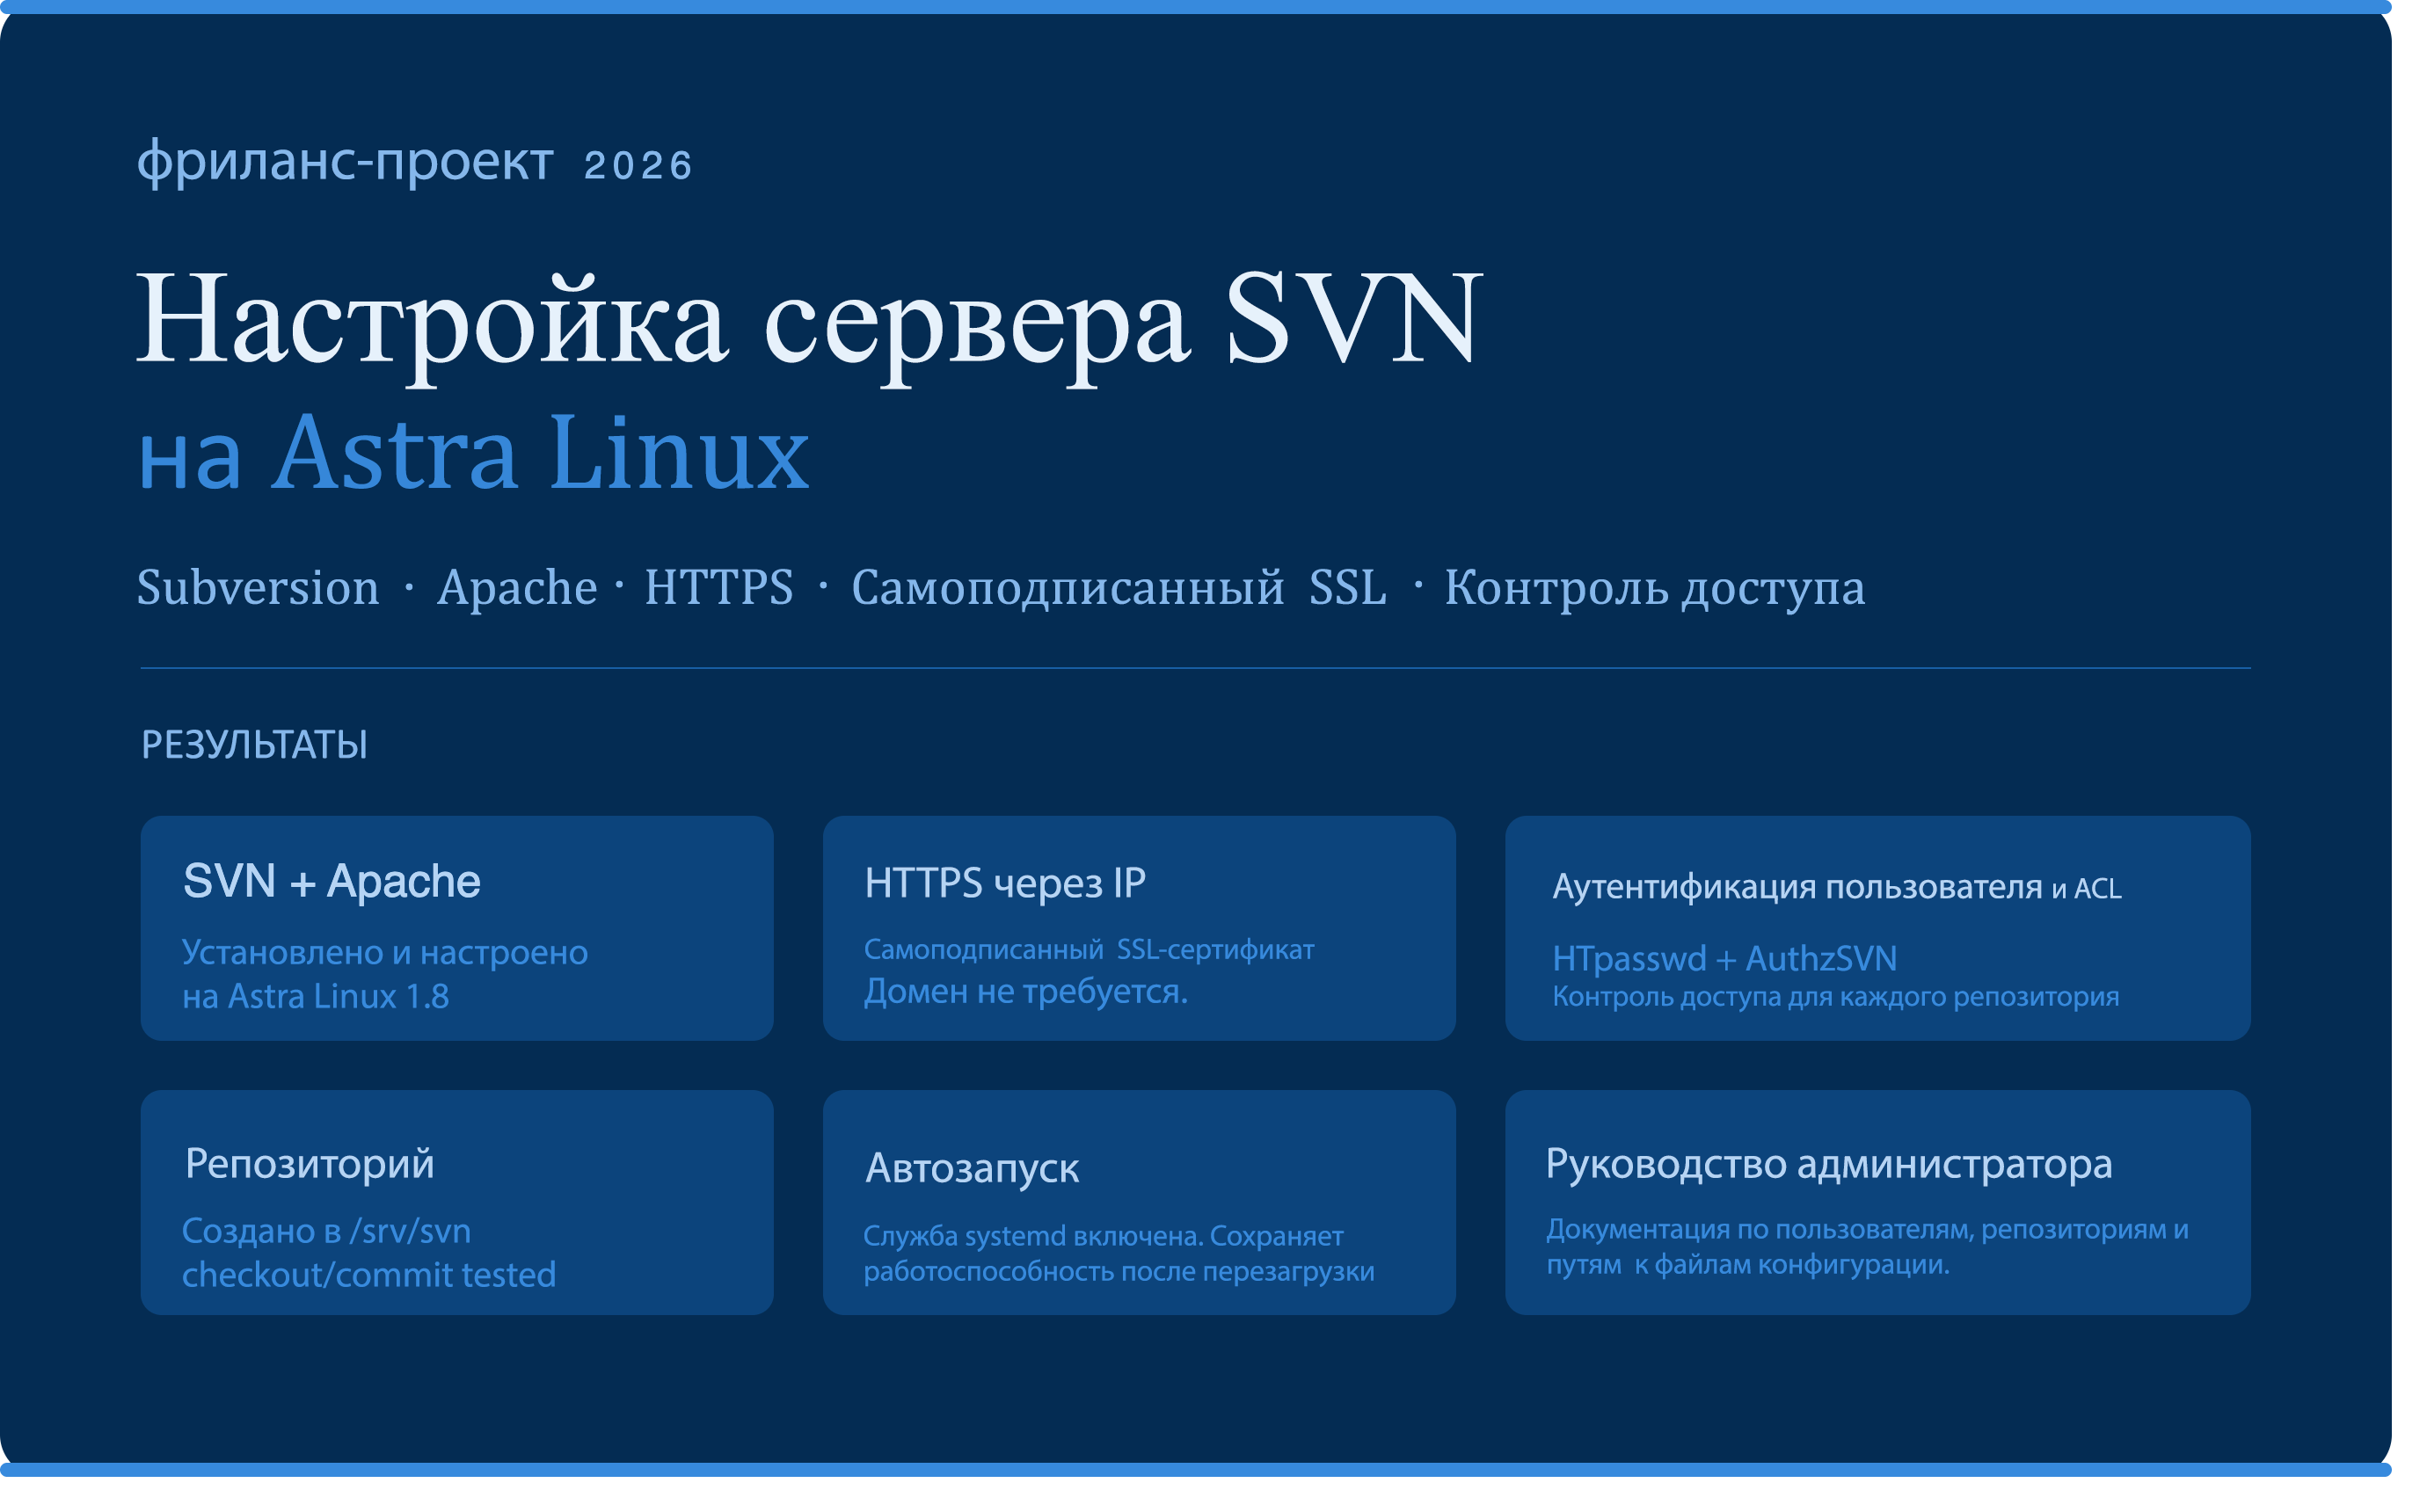2427x1512 pixels.
Task: Click 'Контроль доступа' in the tag line
Action: (1655, 588)
